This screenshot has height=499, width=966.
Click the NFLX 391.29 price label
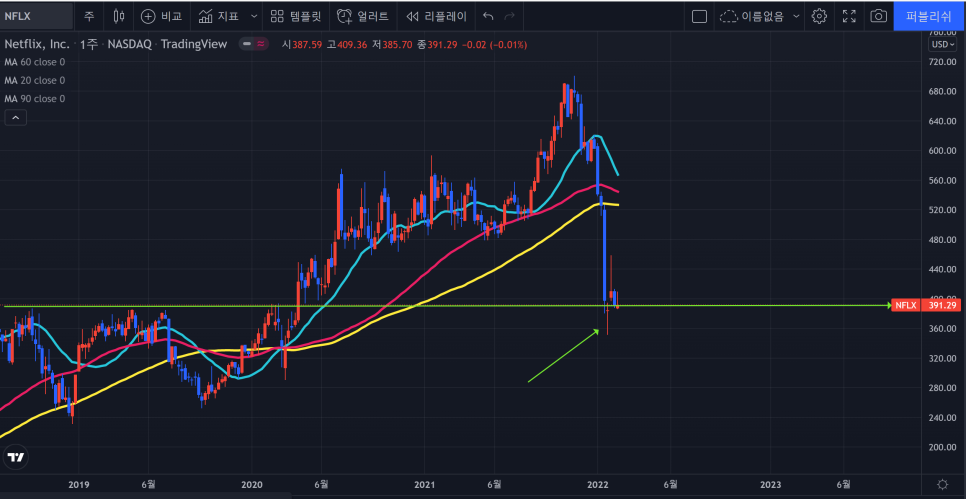(x=927, y=306)
